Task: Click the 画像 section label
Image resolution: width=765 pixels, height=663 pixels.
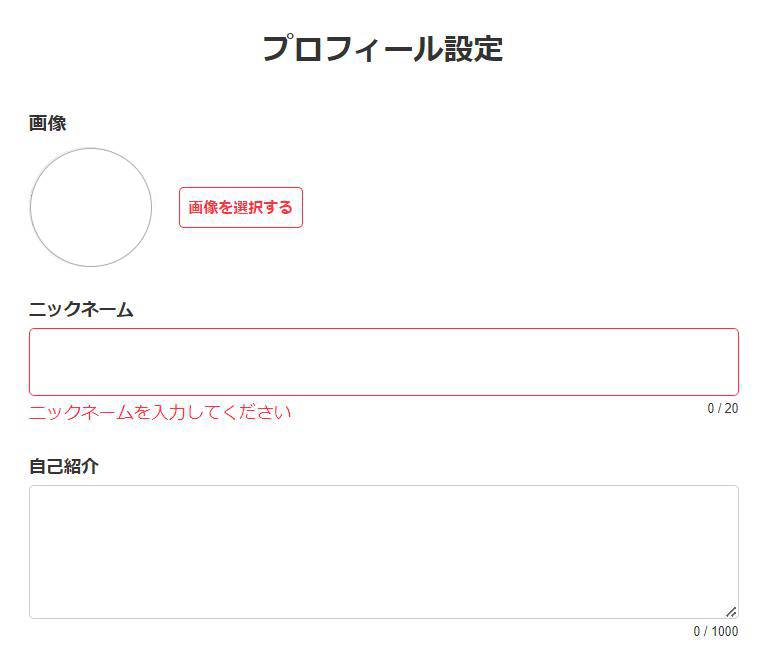Action: pyautogui.click(x=48, y=123)
